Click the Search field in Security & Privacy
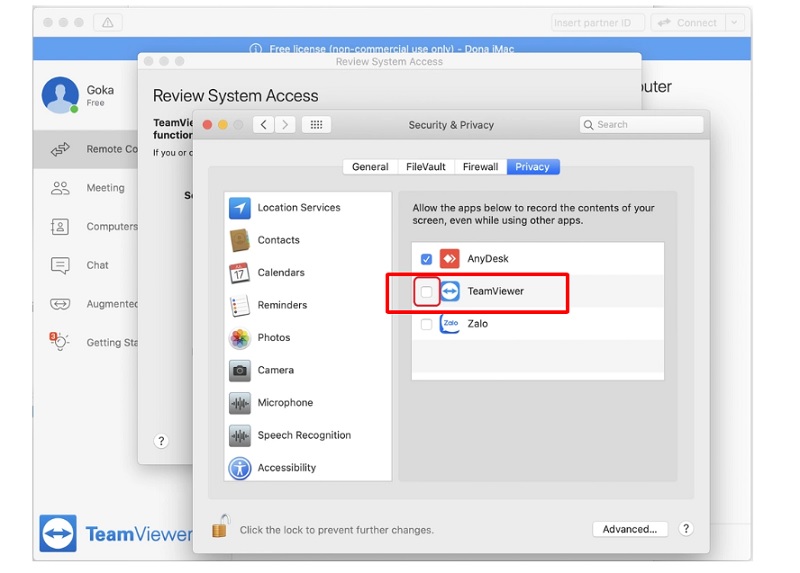 tap(641, 124)
